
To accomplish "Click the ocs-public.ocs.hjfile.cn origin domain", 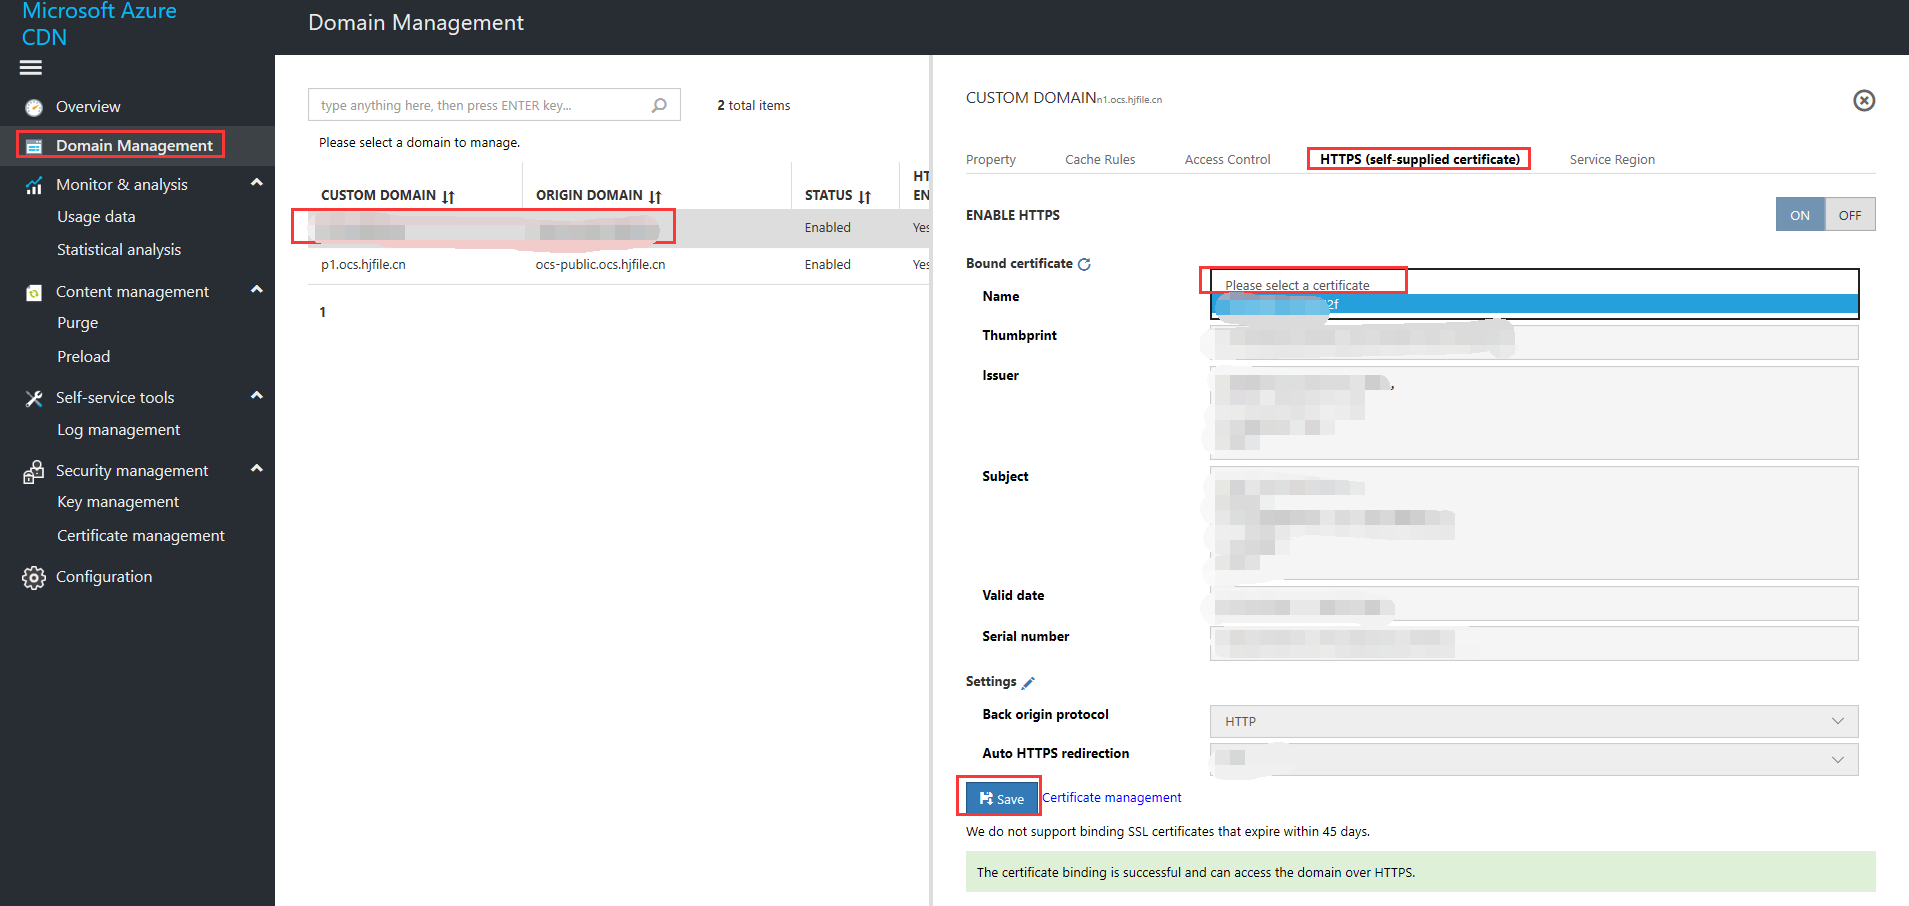I will pyautogui.click(x=600, y=265).
